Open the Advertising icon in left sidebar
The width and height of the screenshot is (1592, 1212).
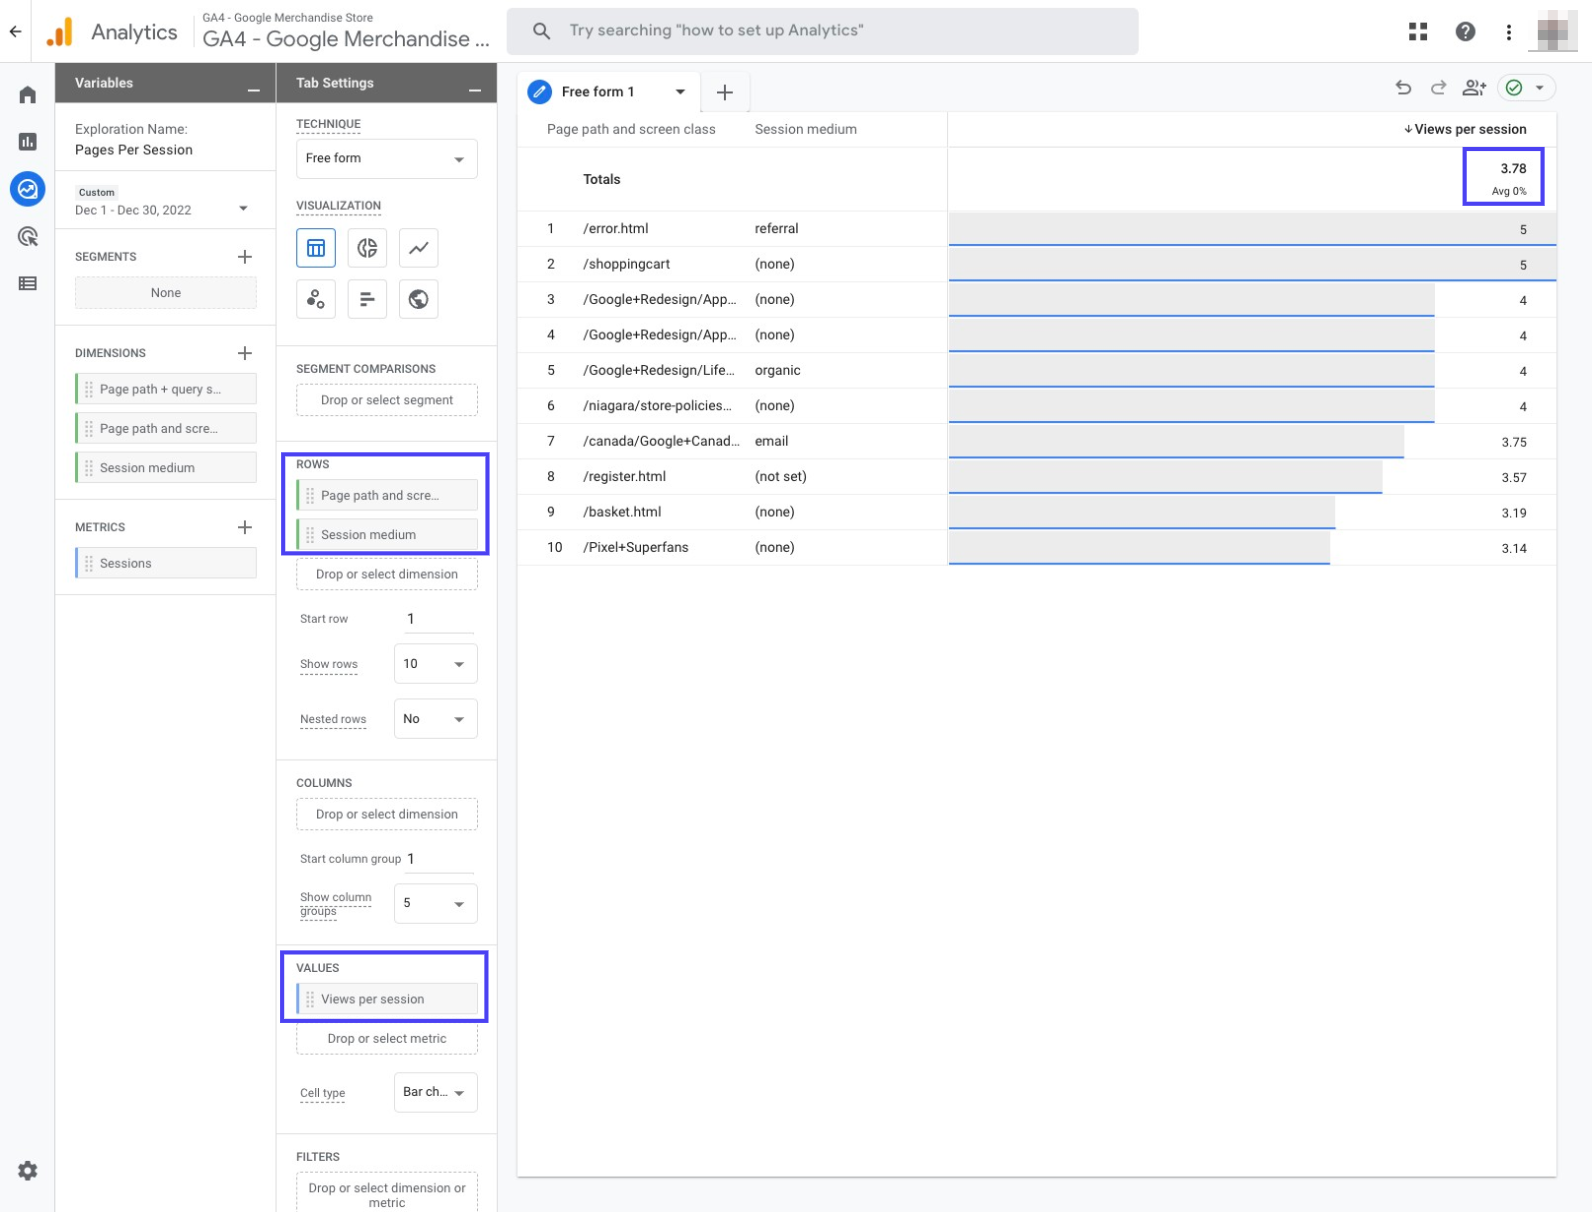[27, 236]
